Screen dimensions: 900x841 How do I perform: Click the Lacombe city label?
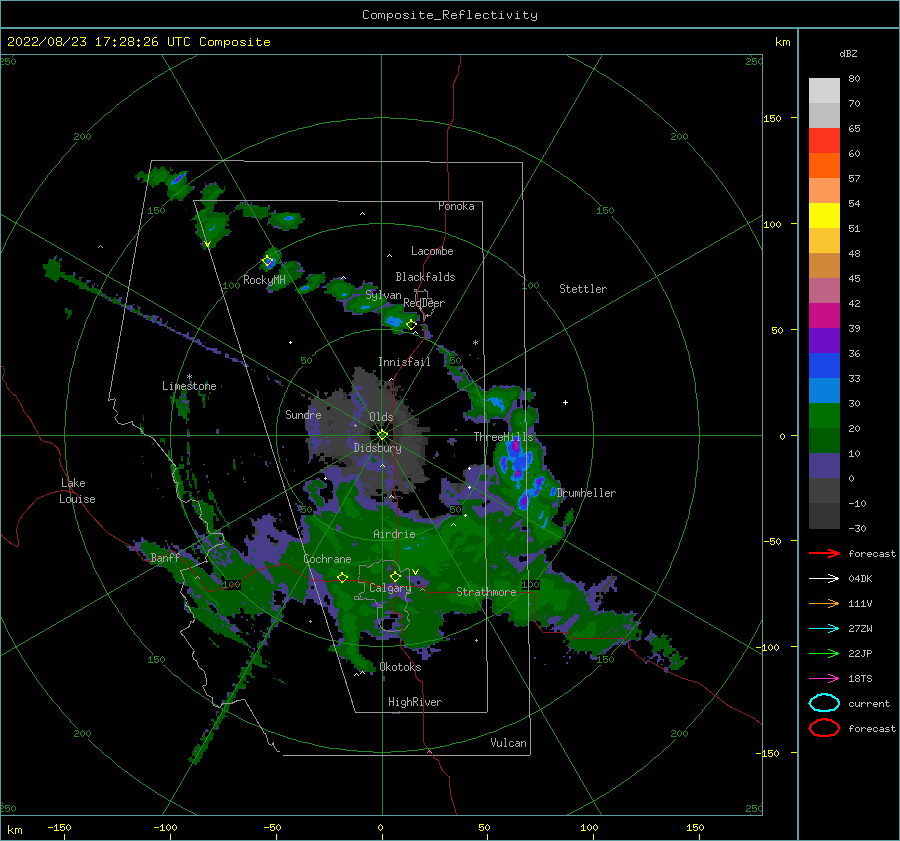[x=432, y=251]
